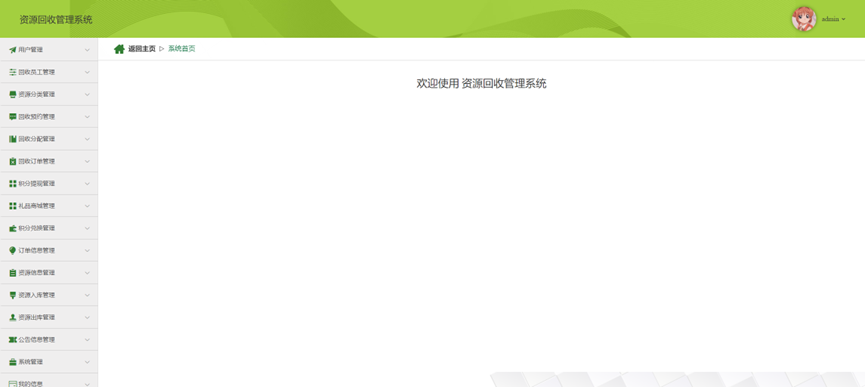The width and height of the screenshot is (865, 387).
Task: Click the clipboard icon beside 资源信息管理
Action: pos(13,273)
